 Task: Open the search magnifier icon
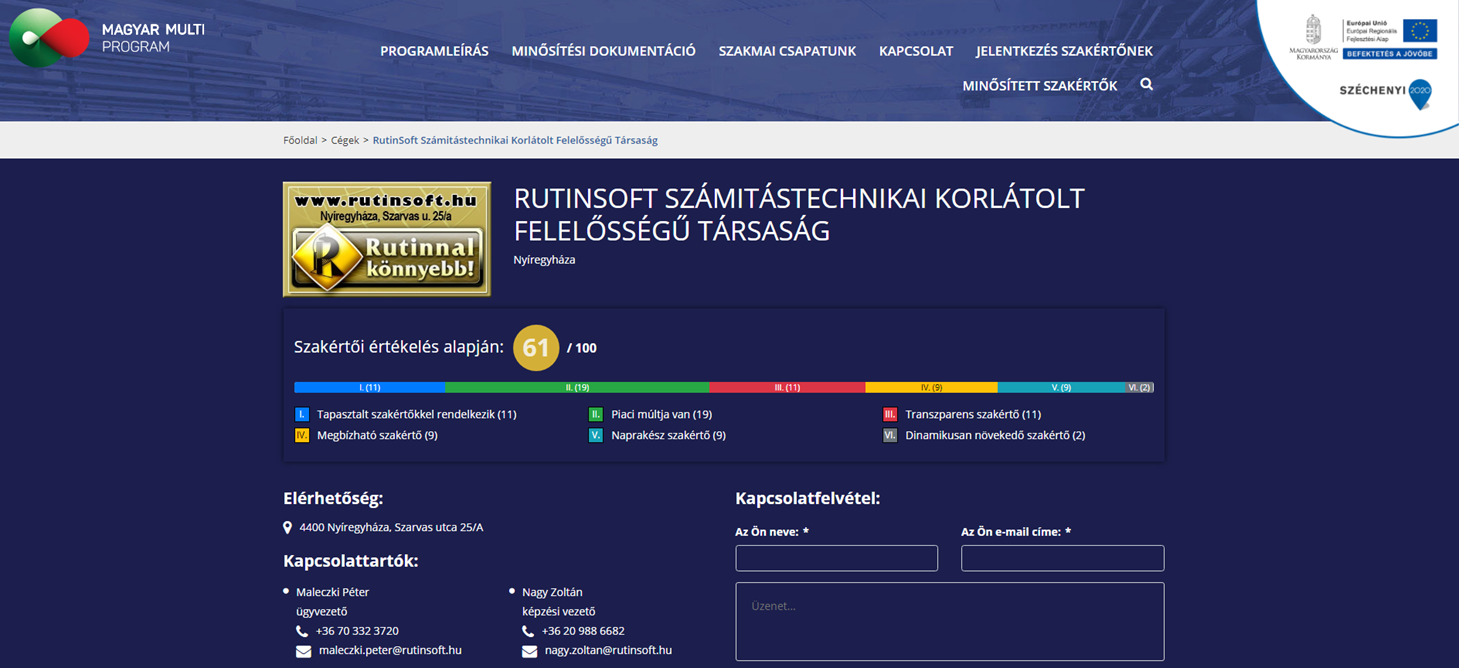click(1147, 85)
